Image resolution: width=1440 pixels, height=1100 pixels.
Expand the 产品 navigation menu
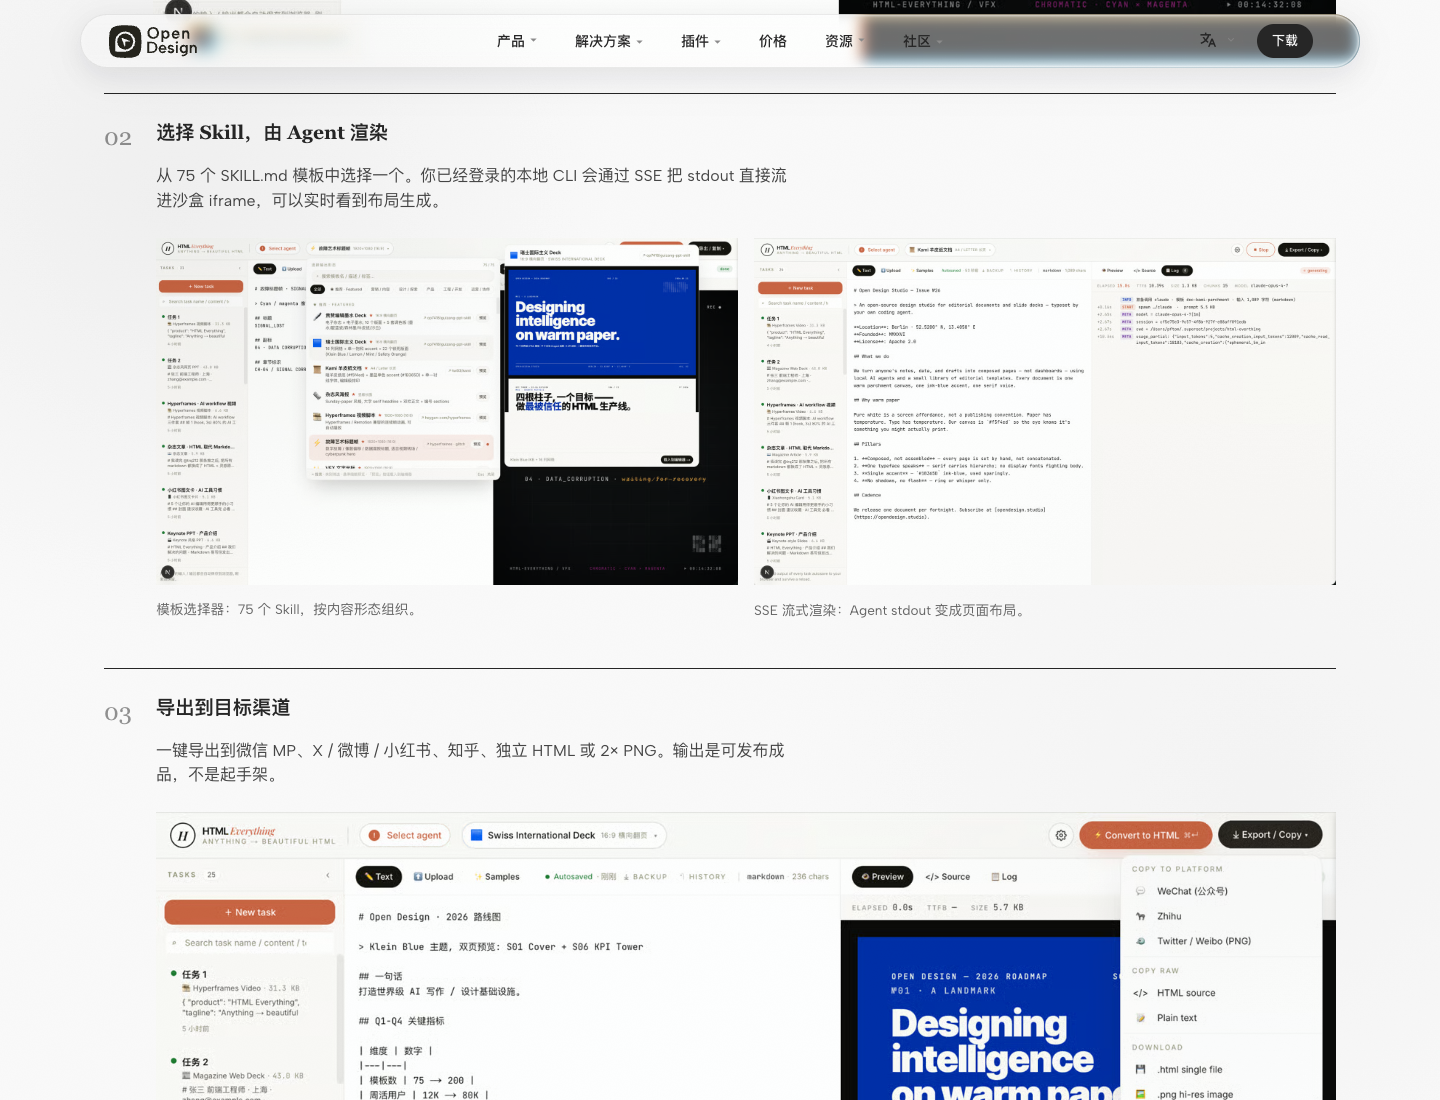click(517, 41)
